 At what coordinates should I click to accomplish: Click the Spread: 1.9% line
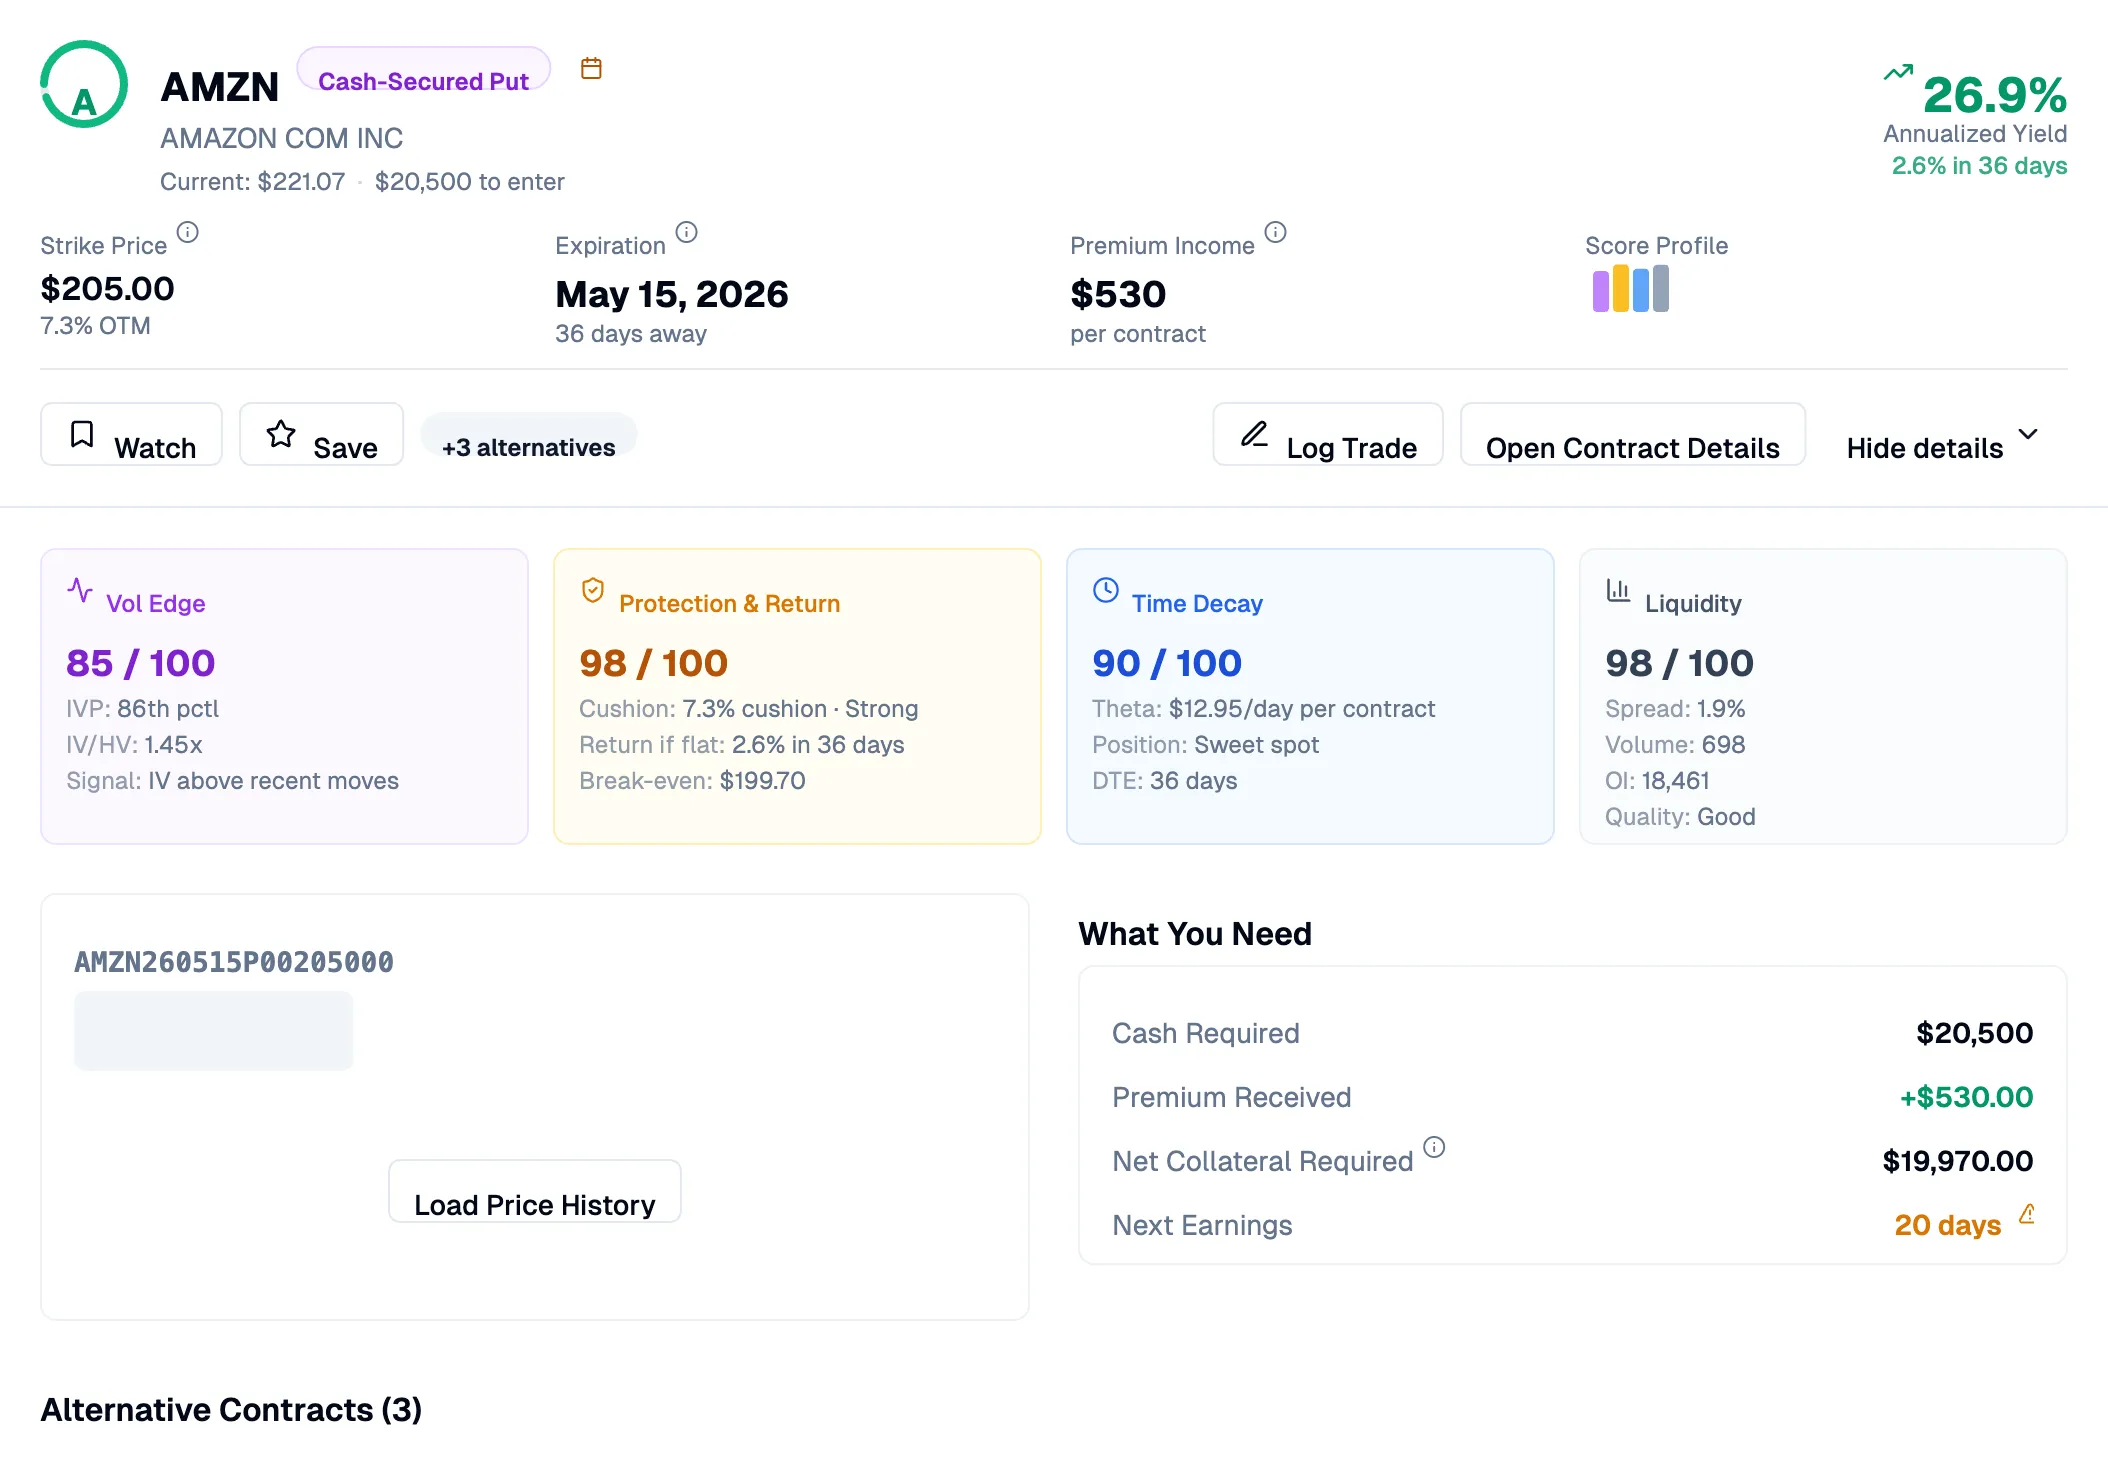tap(1675, 709)
